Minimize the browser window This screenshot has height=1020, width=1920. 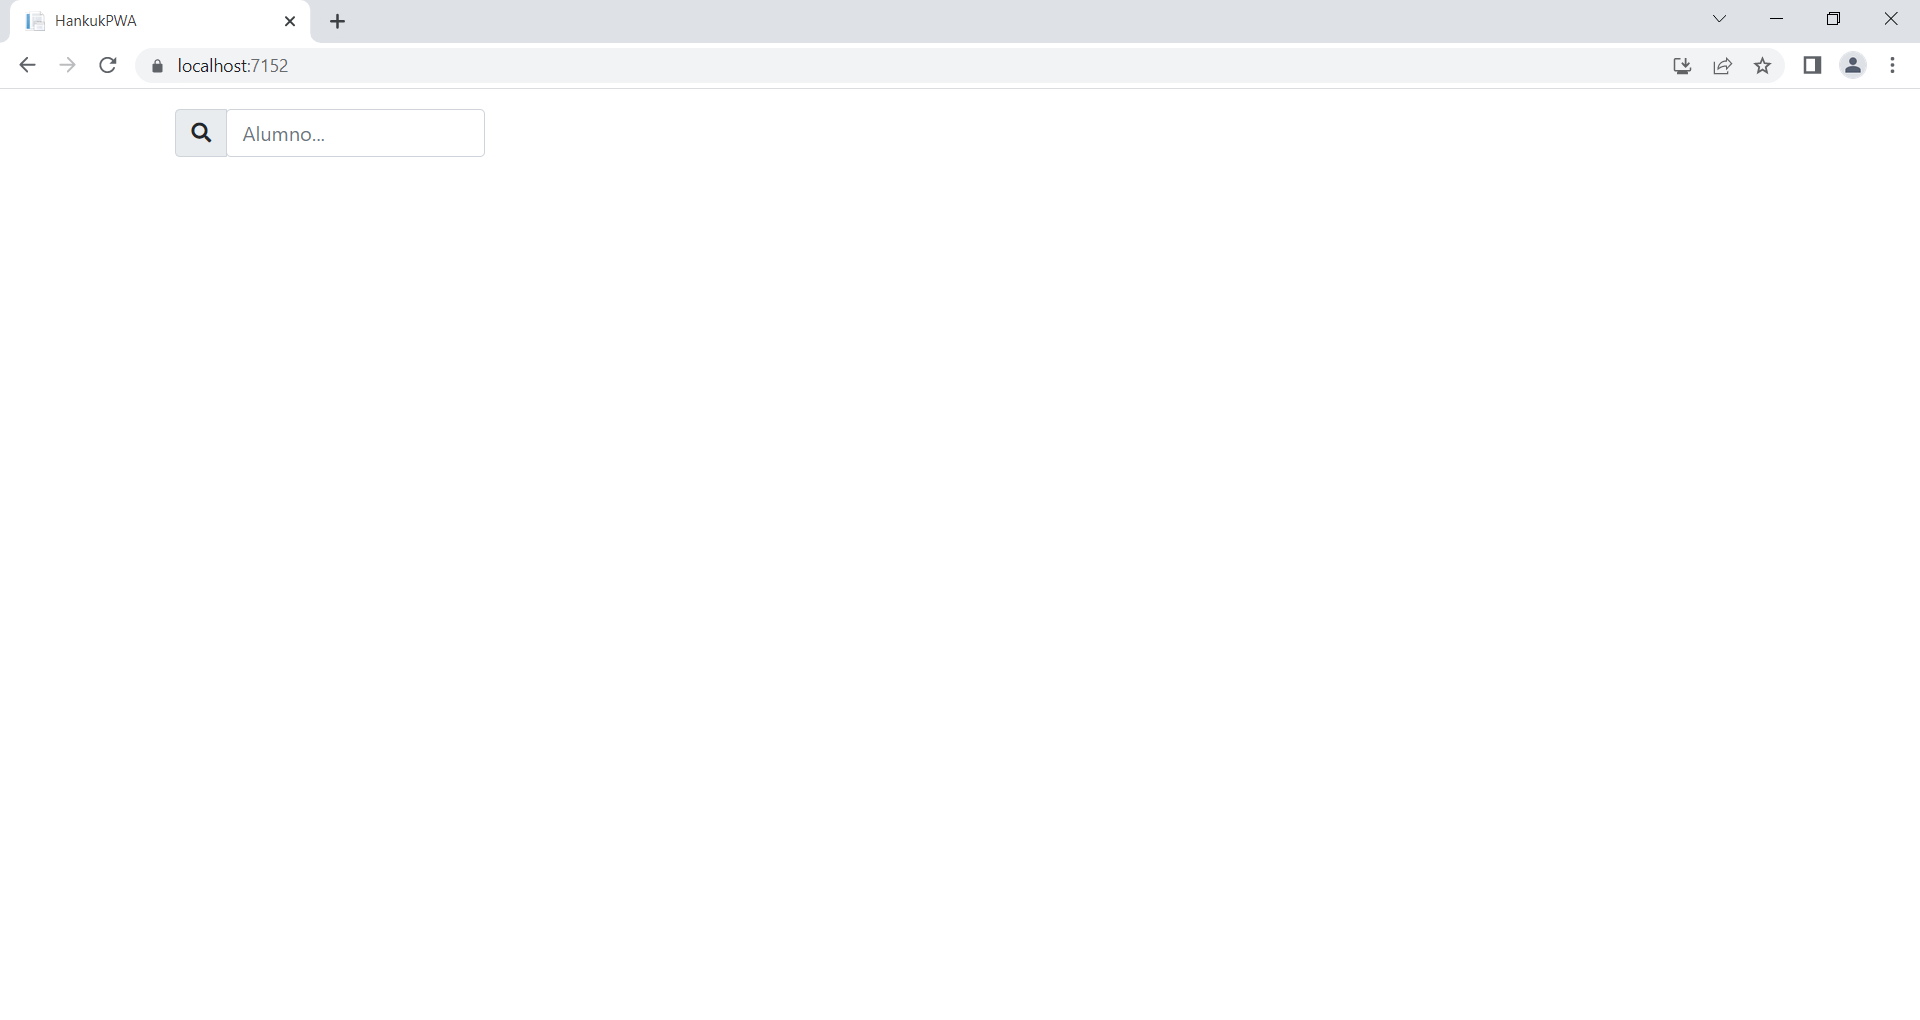(1776, 19)
